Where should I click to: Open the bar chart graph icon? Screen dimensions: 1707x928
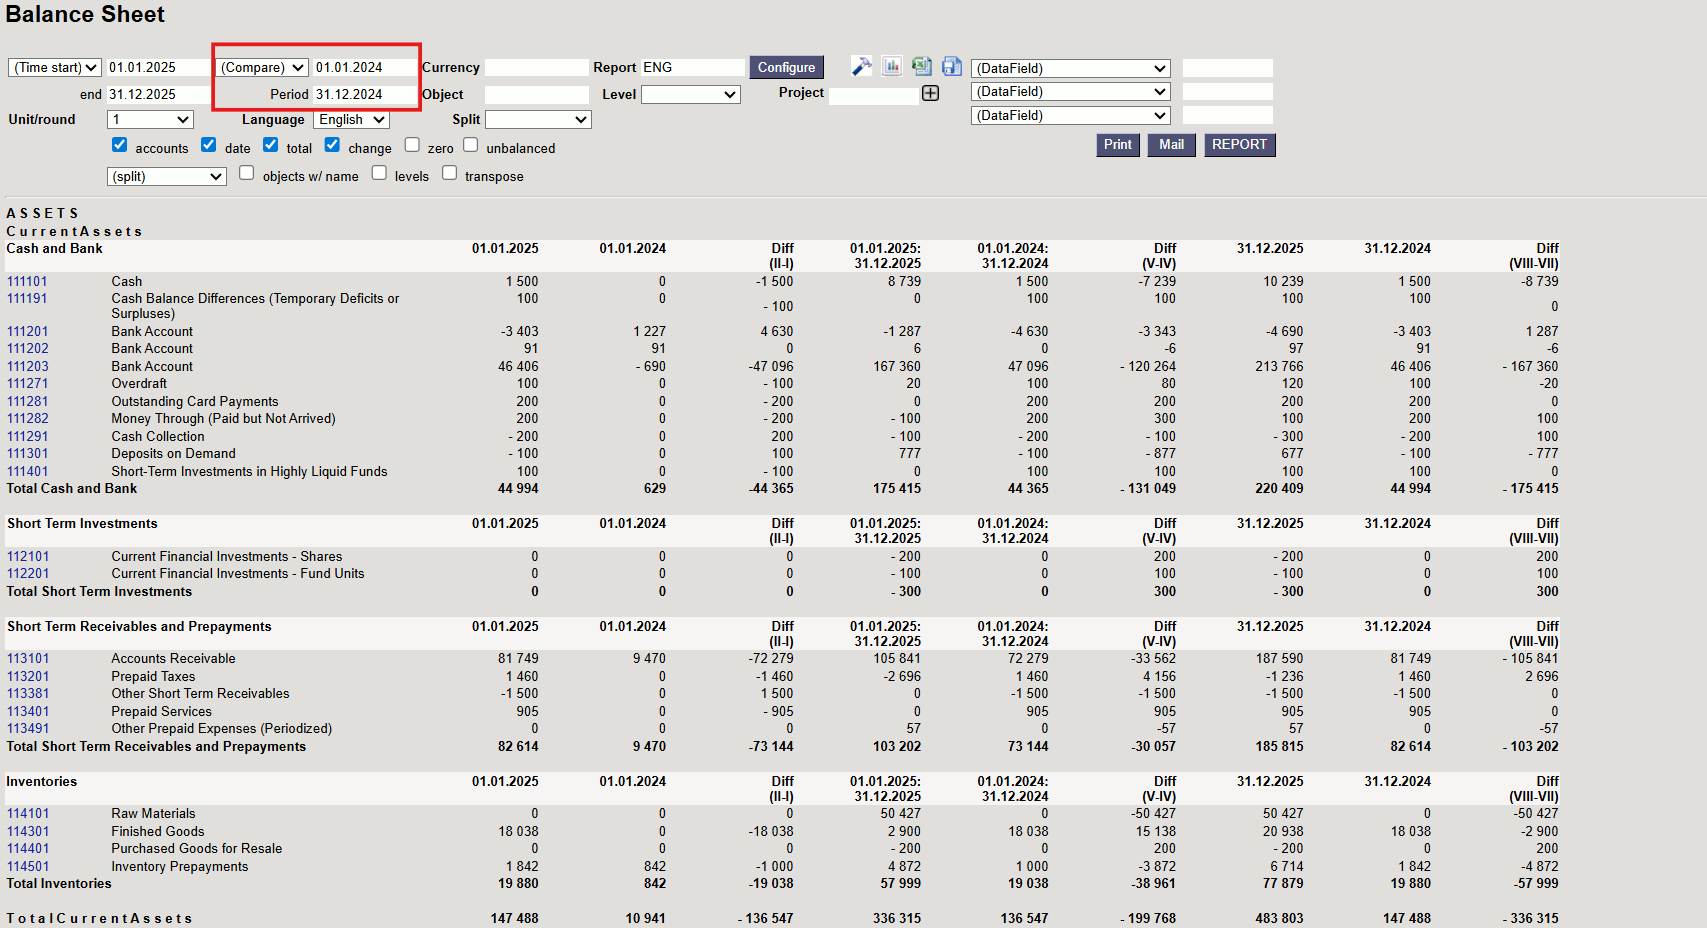click(x=892, y=66)
